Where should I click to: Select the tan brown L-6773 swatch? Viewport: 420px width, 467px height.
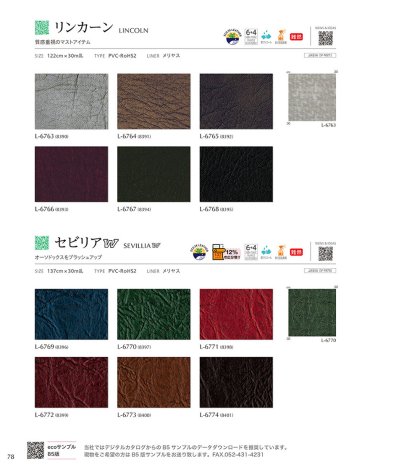point(154,382)
